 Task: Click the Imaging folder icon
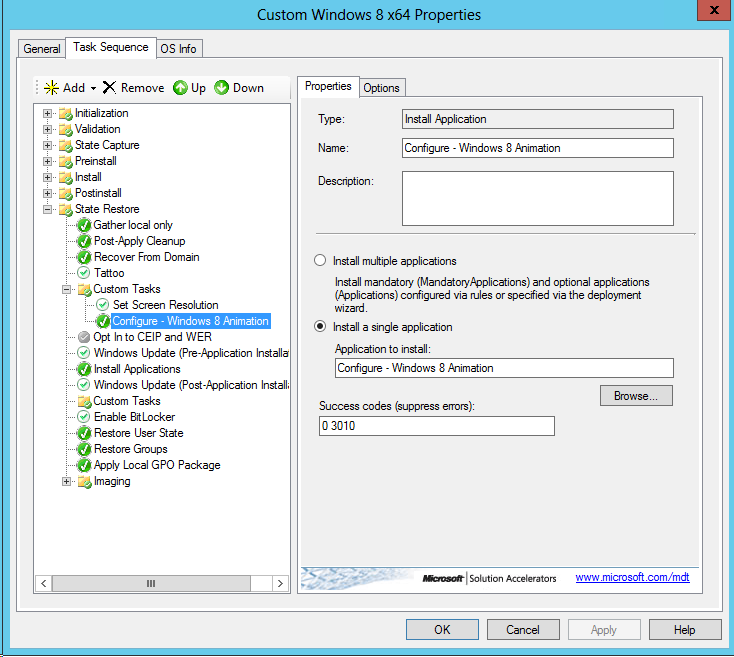tap(84, 481)
